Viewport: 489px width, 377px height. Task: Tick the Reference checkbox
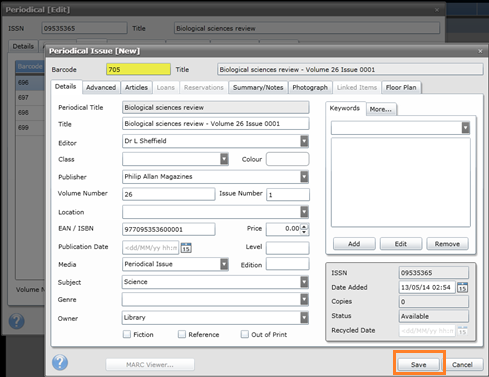pos(182,334)
